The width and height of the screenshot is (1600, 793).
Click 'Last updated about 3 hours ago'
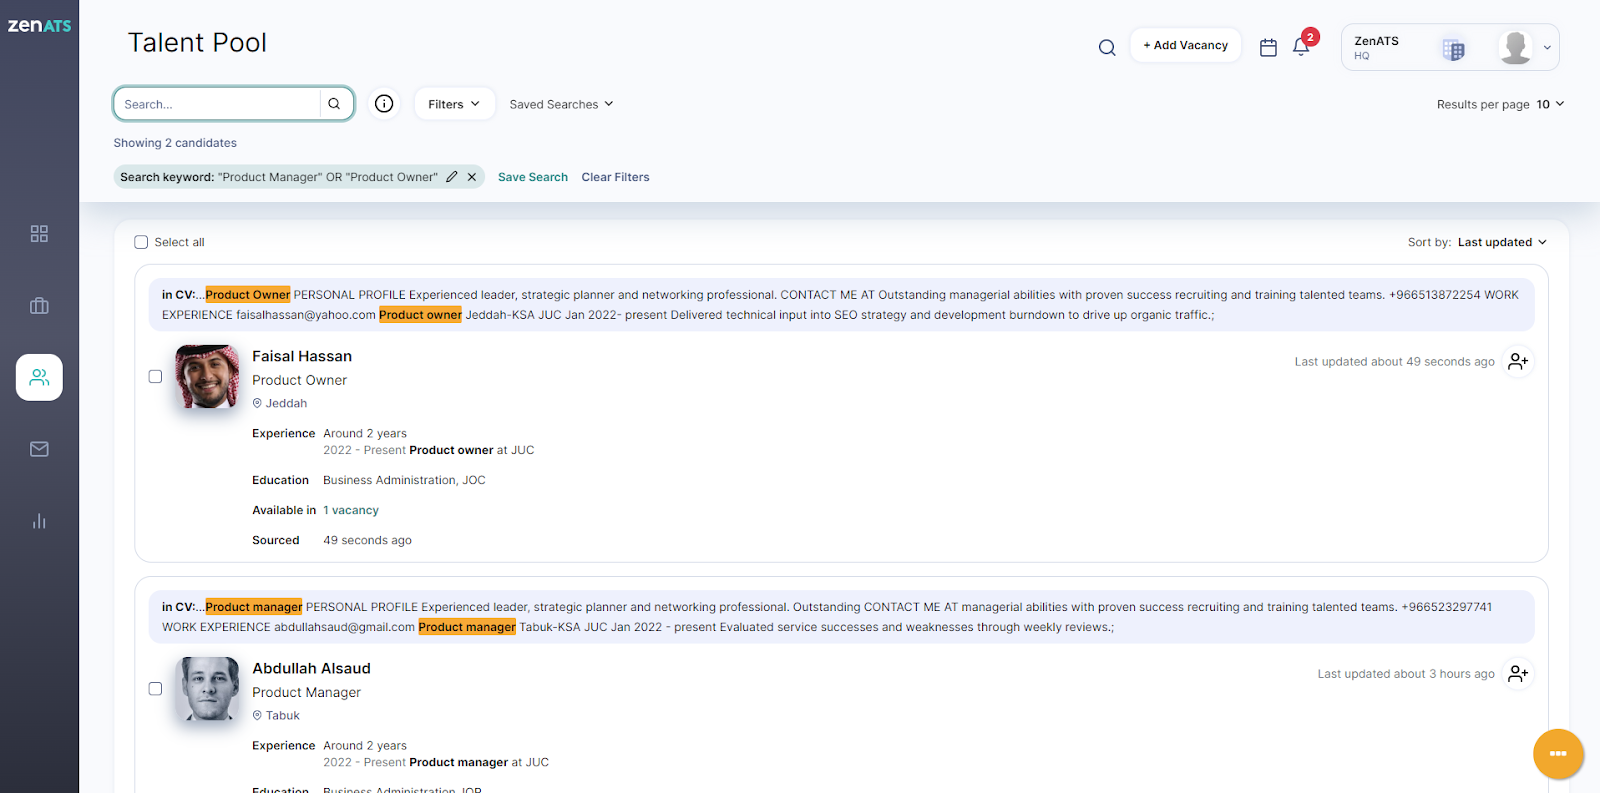(x=1406, y=674)
